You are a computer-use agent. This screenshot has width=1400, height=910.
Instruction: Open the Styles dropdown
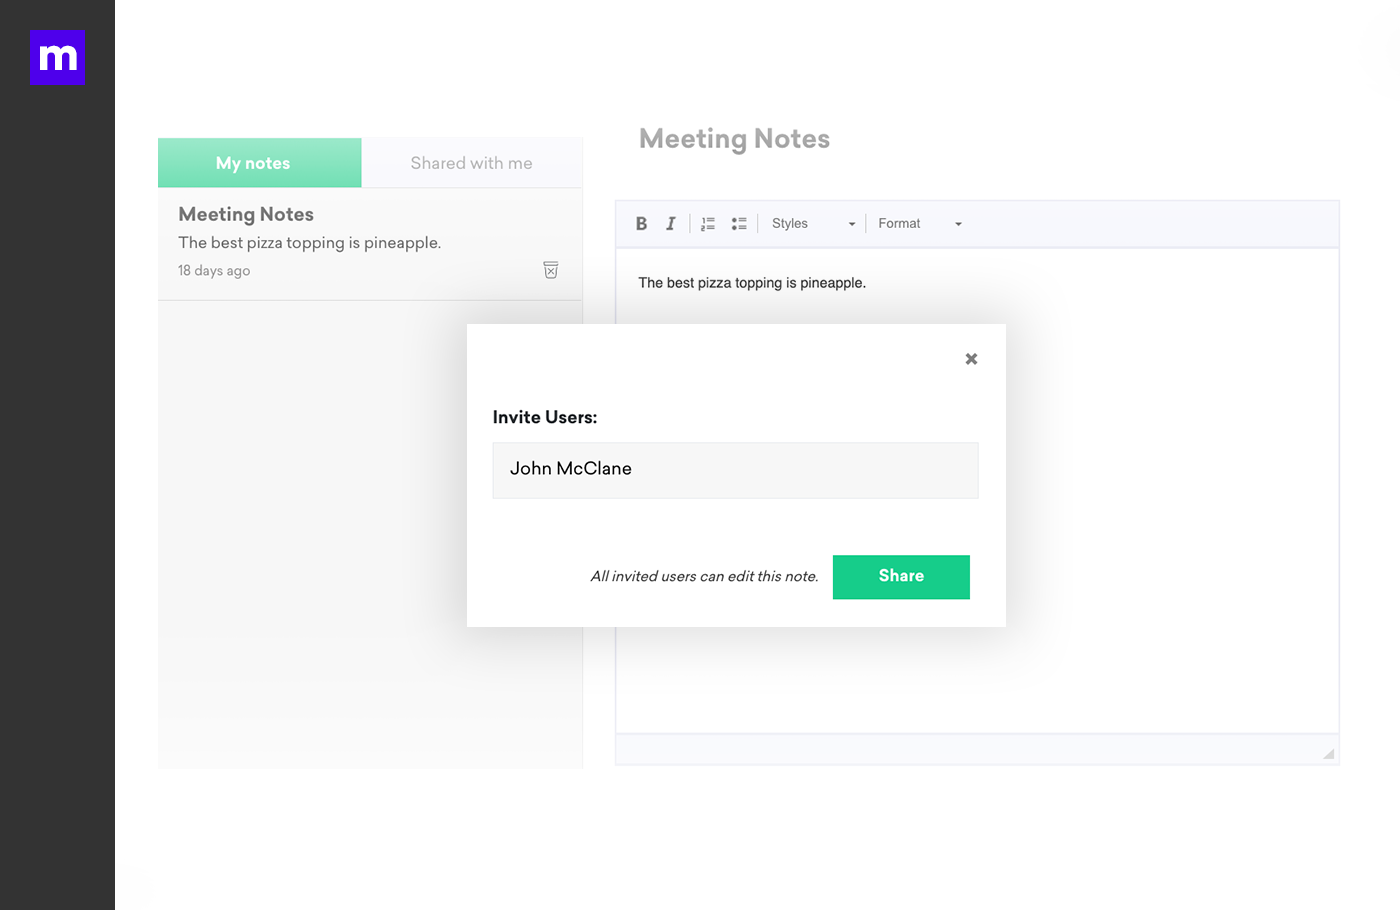[x=813, y=224]
